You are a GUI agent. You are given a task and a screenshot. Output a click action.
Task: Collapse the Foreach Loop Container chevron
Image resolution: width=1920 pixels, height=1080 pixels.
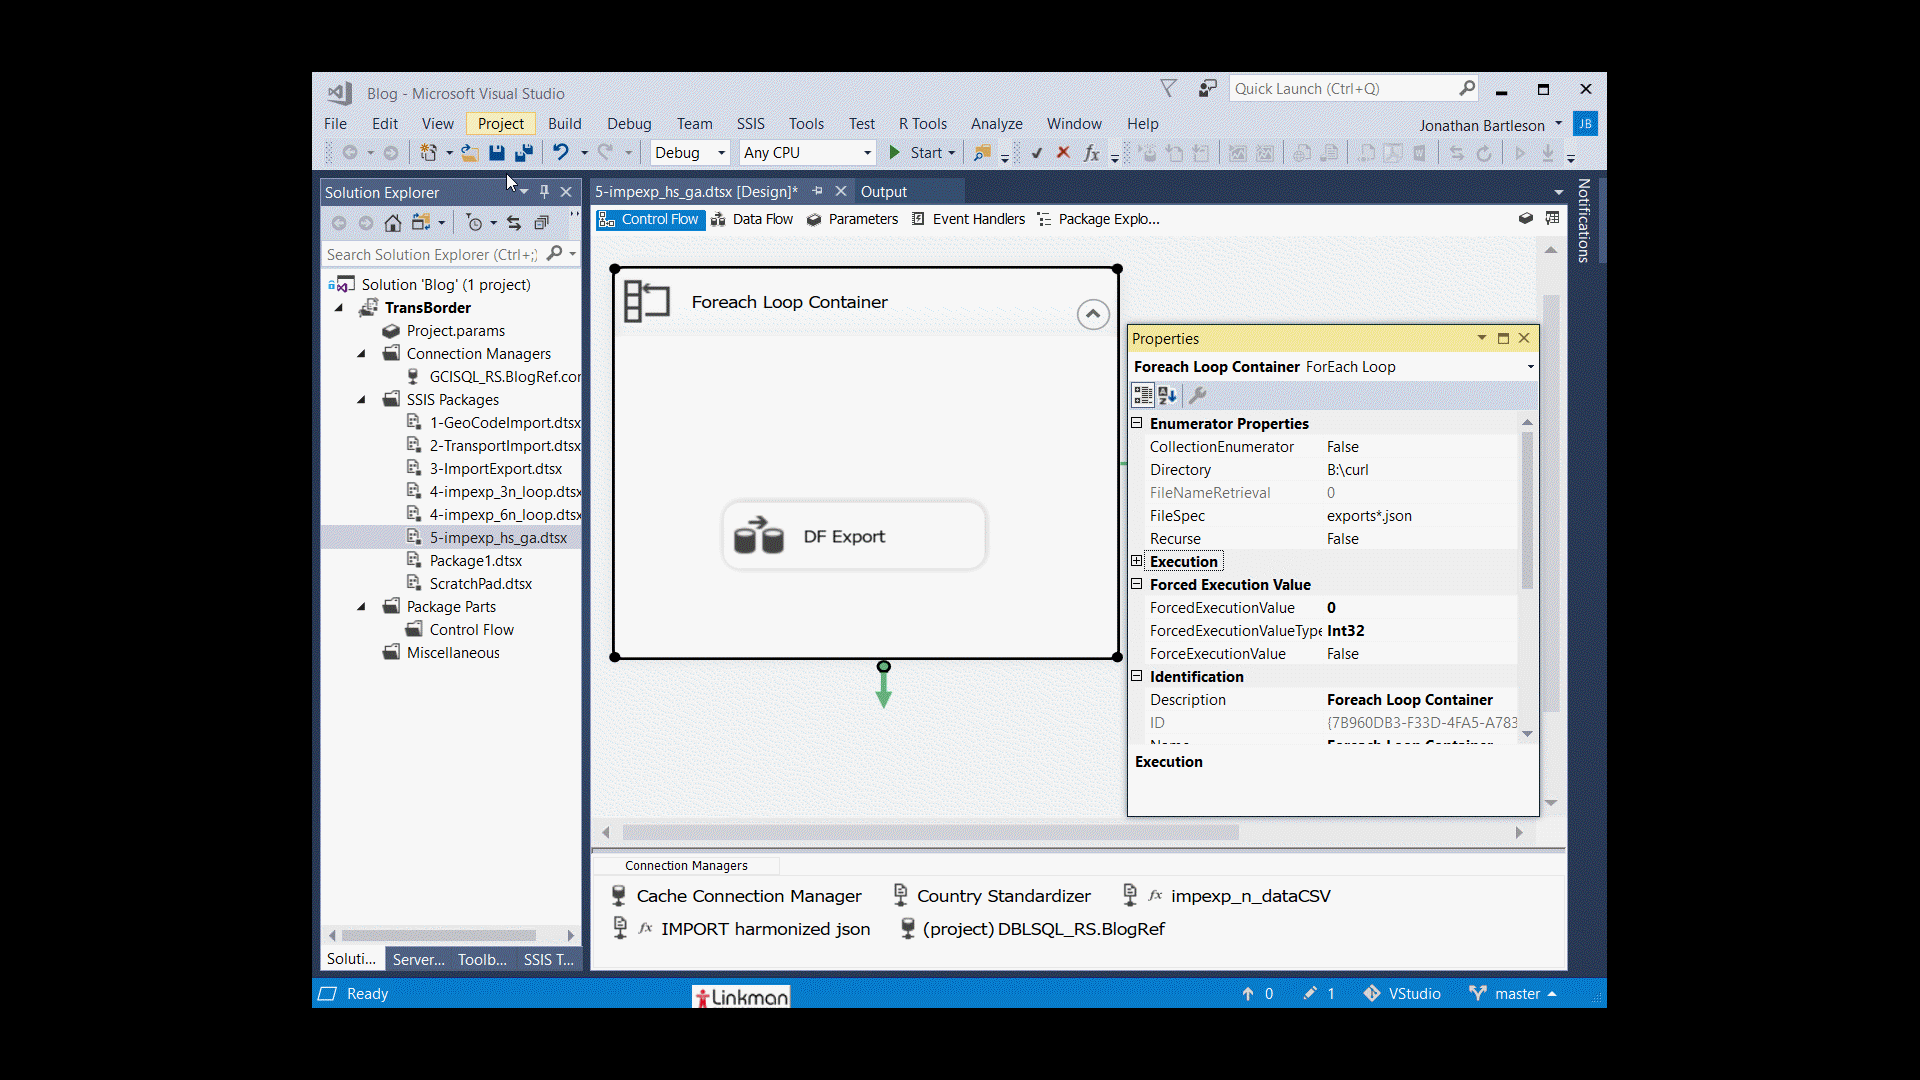(x=1093, y=314)
